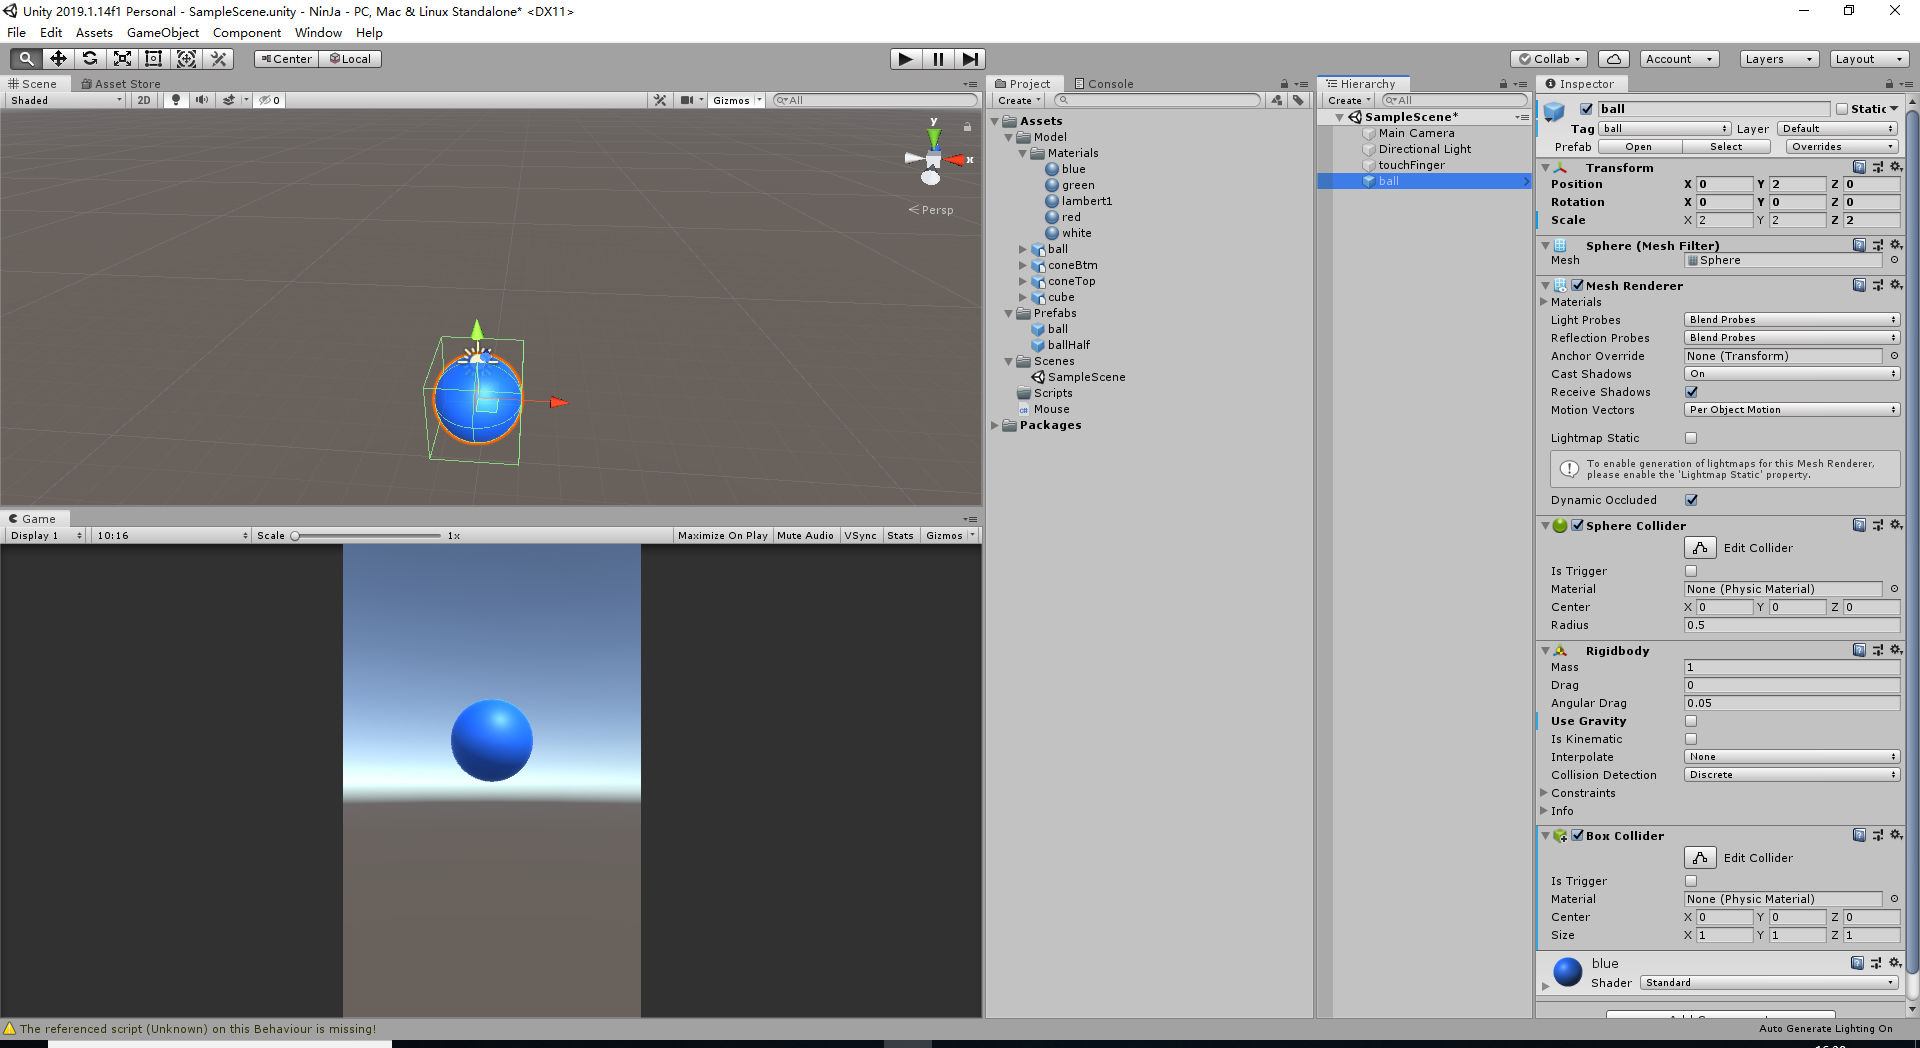Image resolution: width=1920 pixels, height=1048 pixels.
Task: Enable Sphere Collider Is Trigger
Action: [x=1691, y=571]
